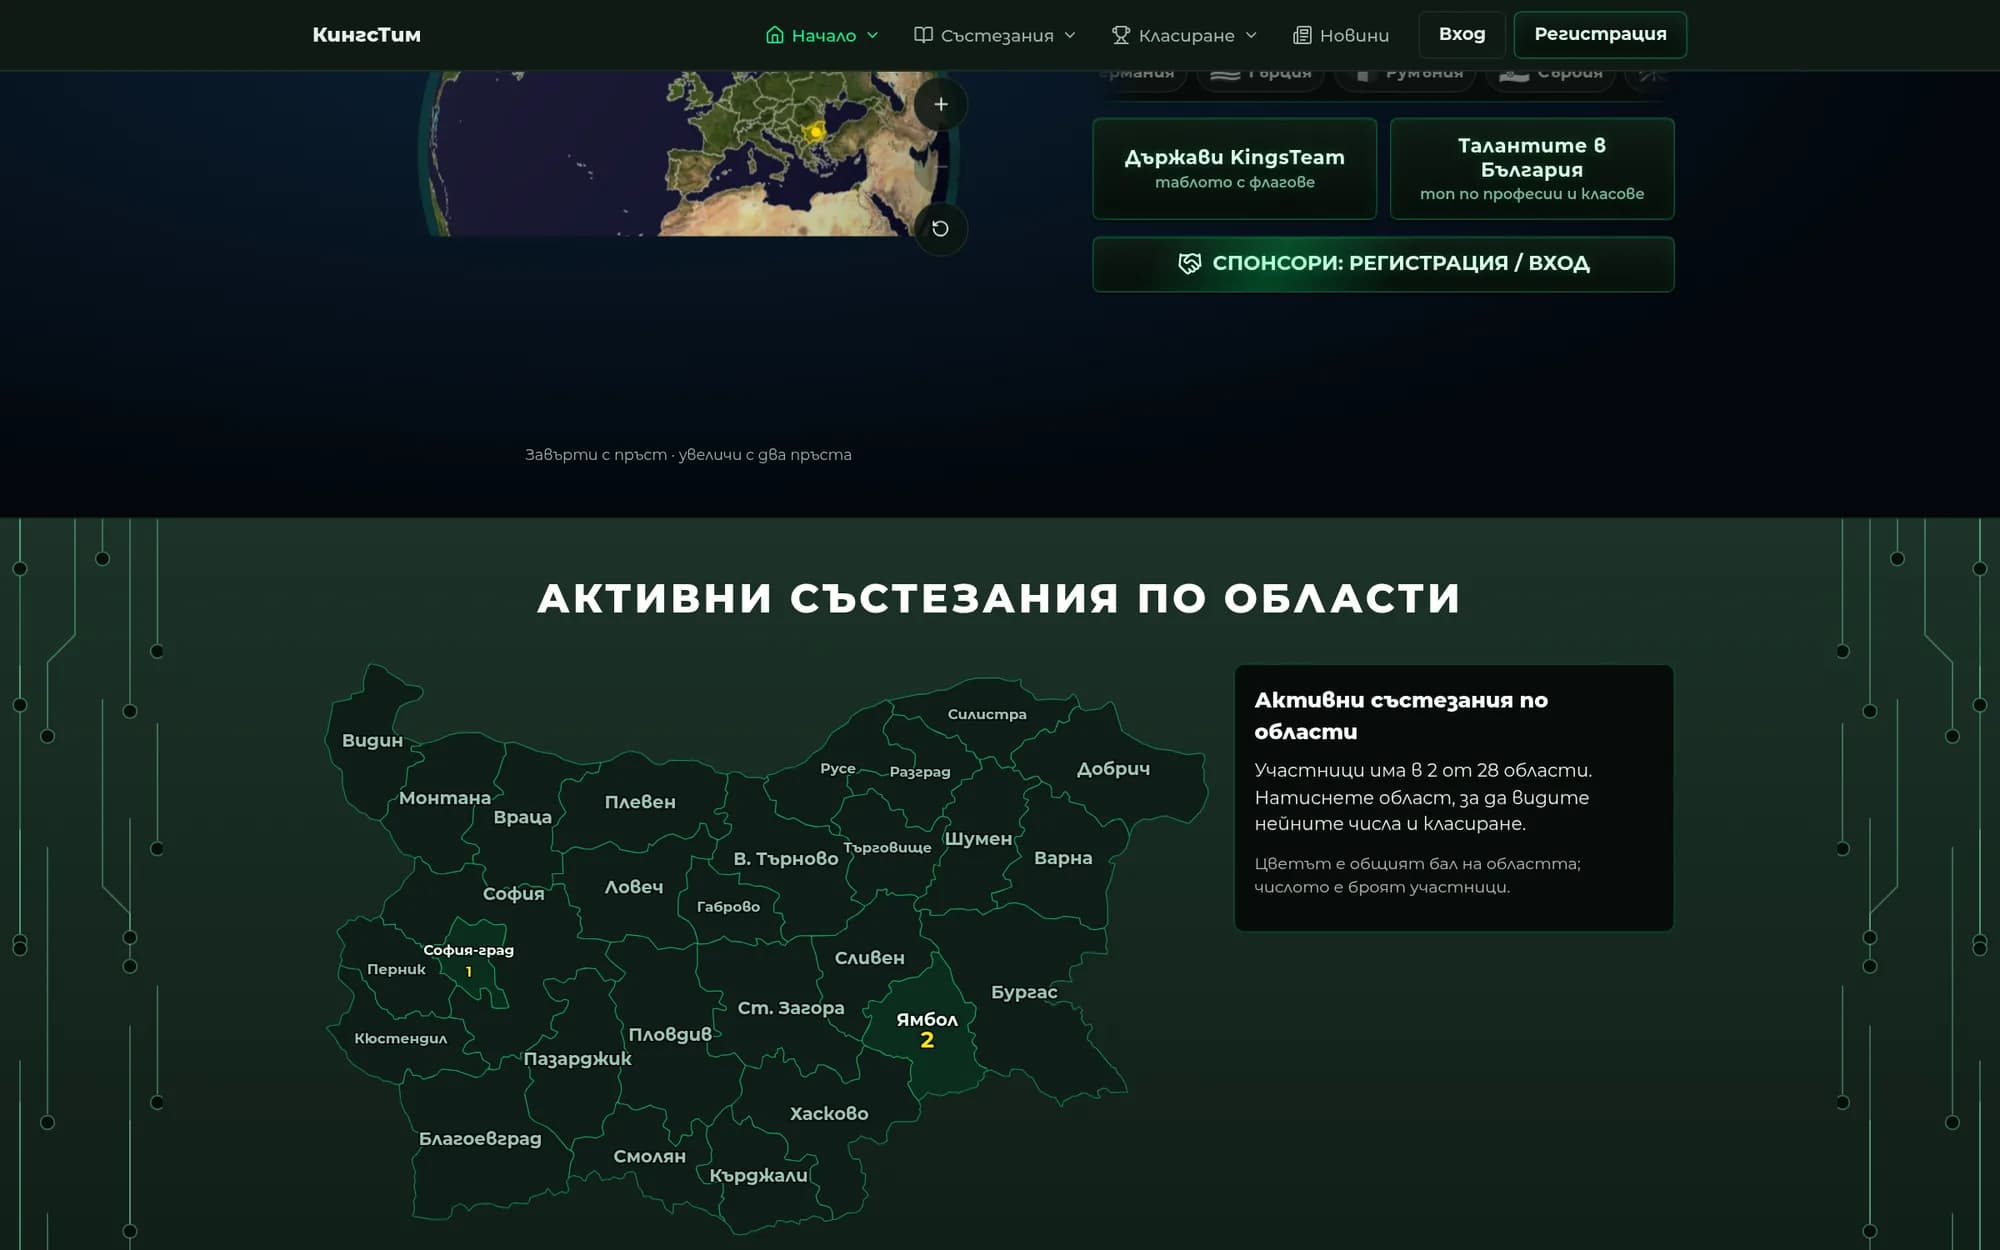
Task: Click the КингсТим site logo
Action: [x=366, y=35]
